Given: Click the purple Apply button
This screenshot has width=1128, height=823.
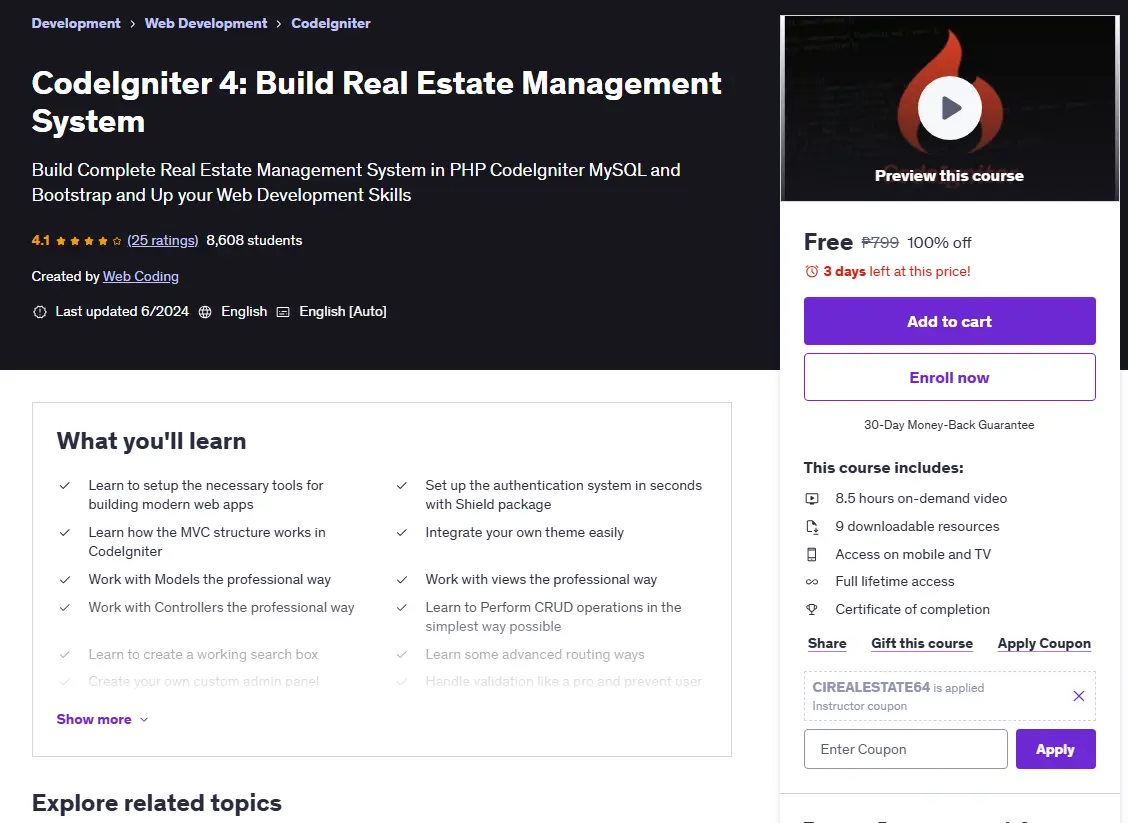Looking at the screenshot, I should pos(1055,749).
